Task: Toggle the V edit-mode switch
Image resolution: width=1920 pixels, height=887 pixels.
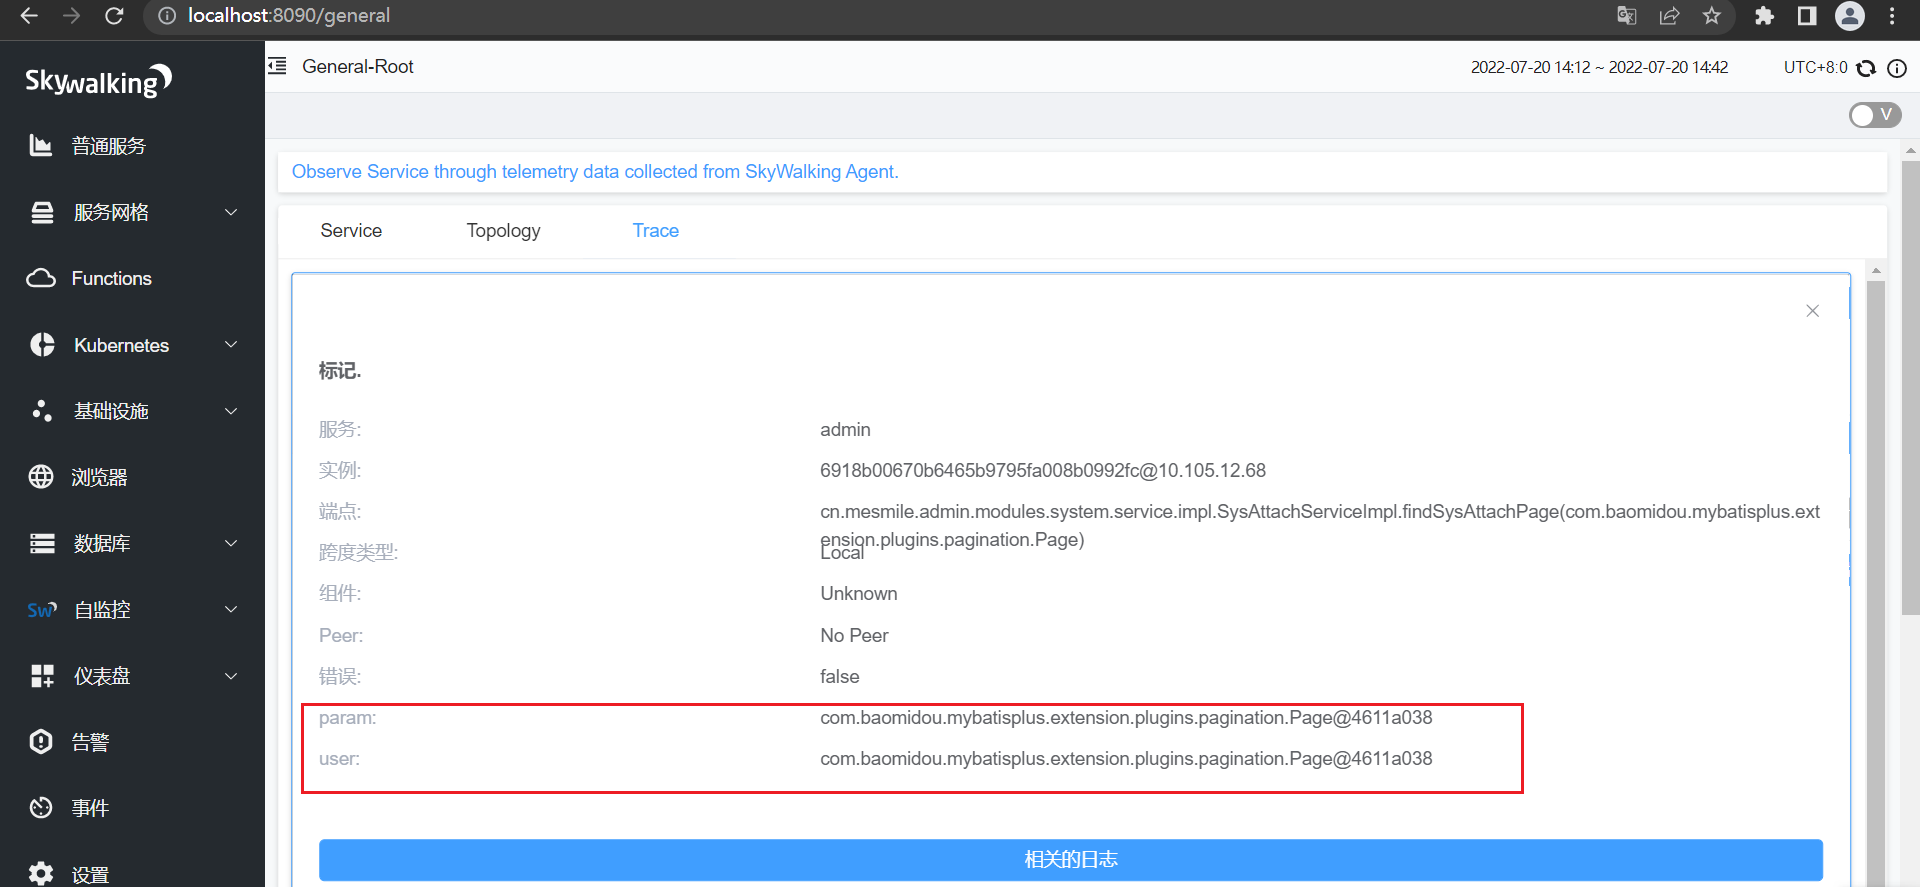Action: pyautogui.click(x=1874, y=115)
